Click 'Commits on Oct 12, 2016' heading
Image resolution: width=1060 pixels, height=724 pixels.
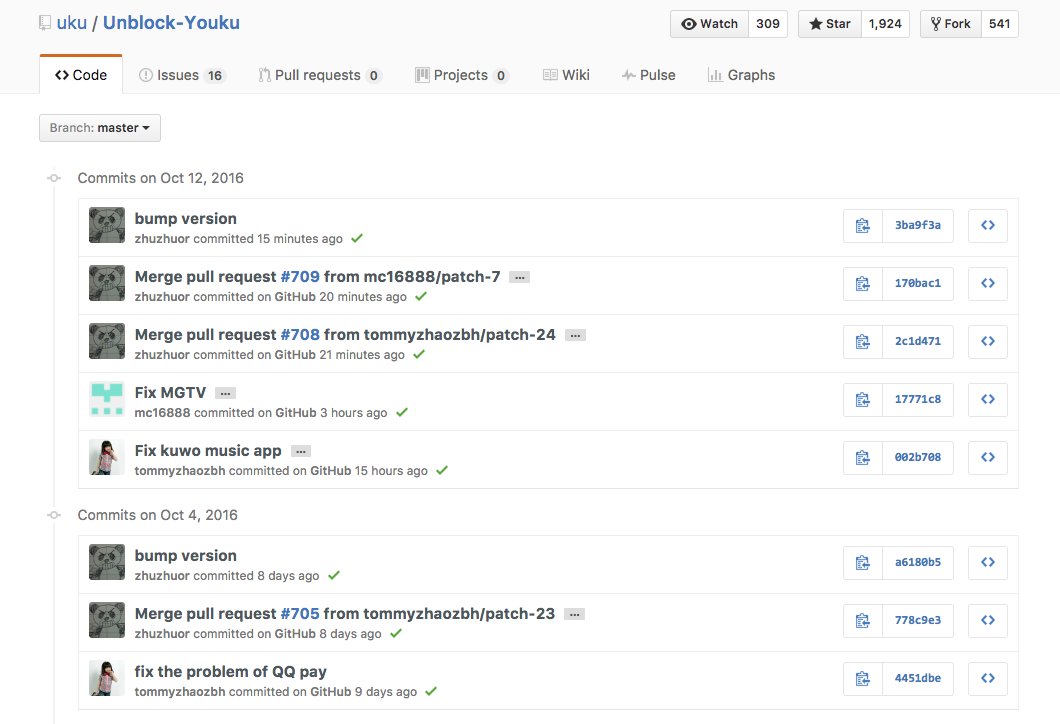click(x=160, y=178)
